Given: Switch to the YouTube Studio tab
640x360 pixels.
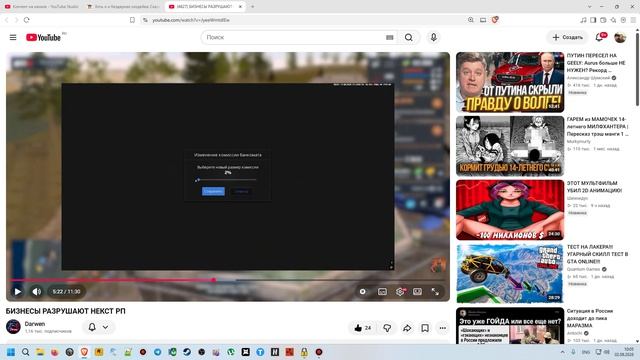Looking at the screenshot, I should click(x=41, y=7).
